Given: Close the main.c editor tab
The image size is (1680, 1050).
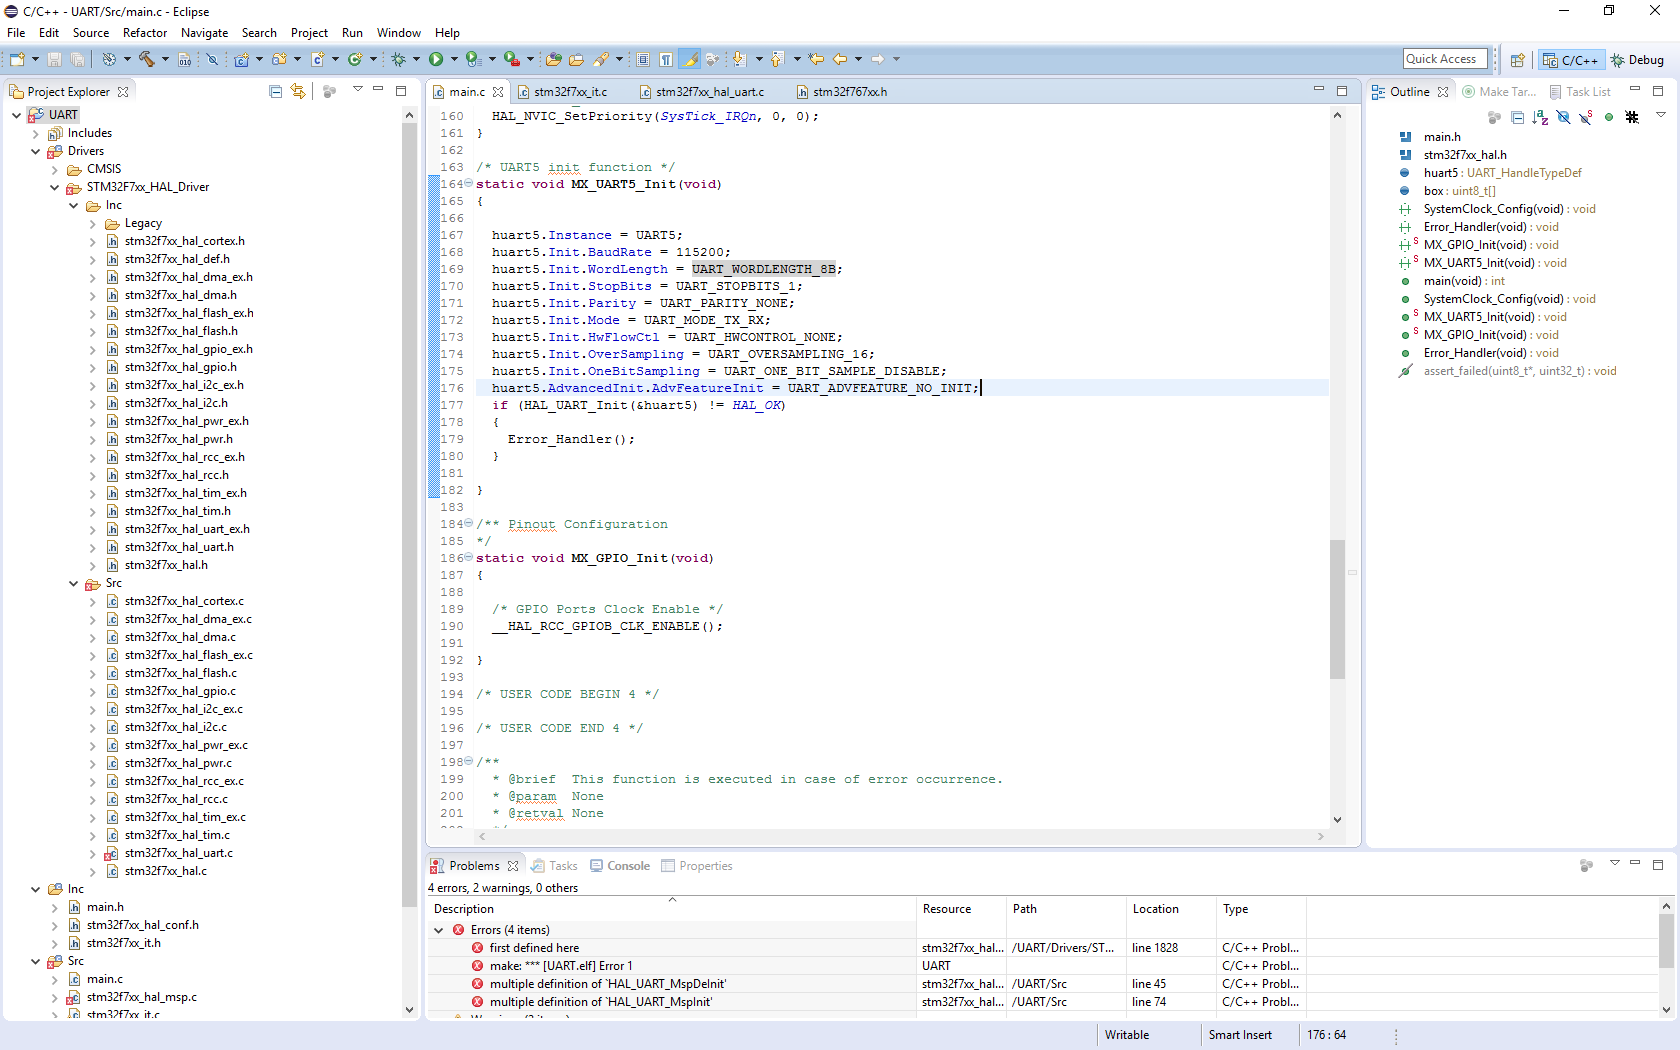Looking at the screenshot, I should click(x=498, y=91).
